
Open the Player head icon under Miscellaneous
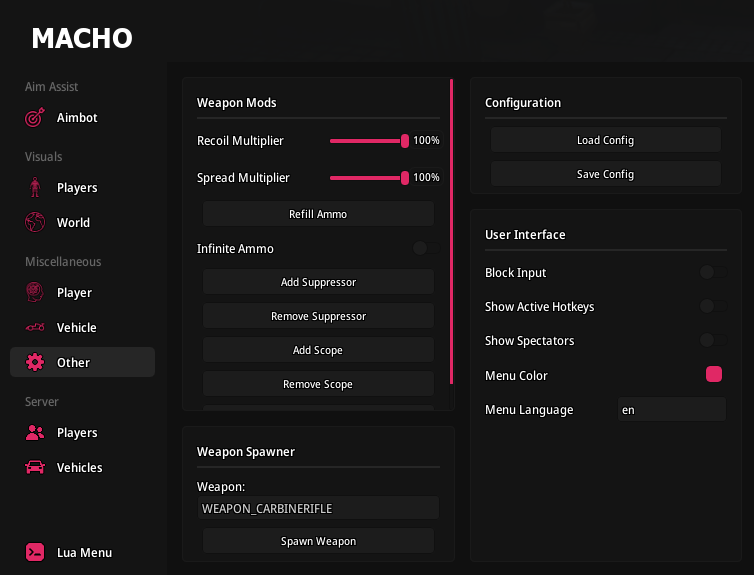point(35,293)
